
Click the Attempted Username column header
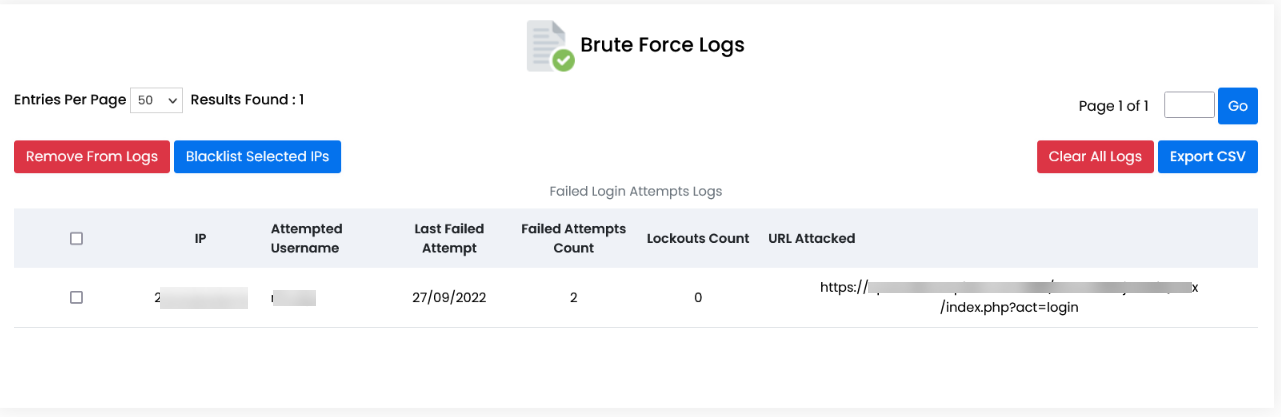306,238
